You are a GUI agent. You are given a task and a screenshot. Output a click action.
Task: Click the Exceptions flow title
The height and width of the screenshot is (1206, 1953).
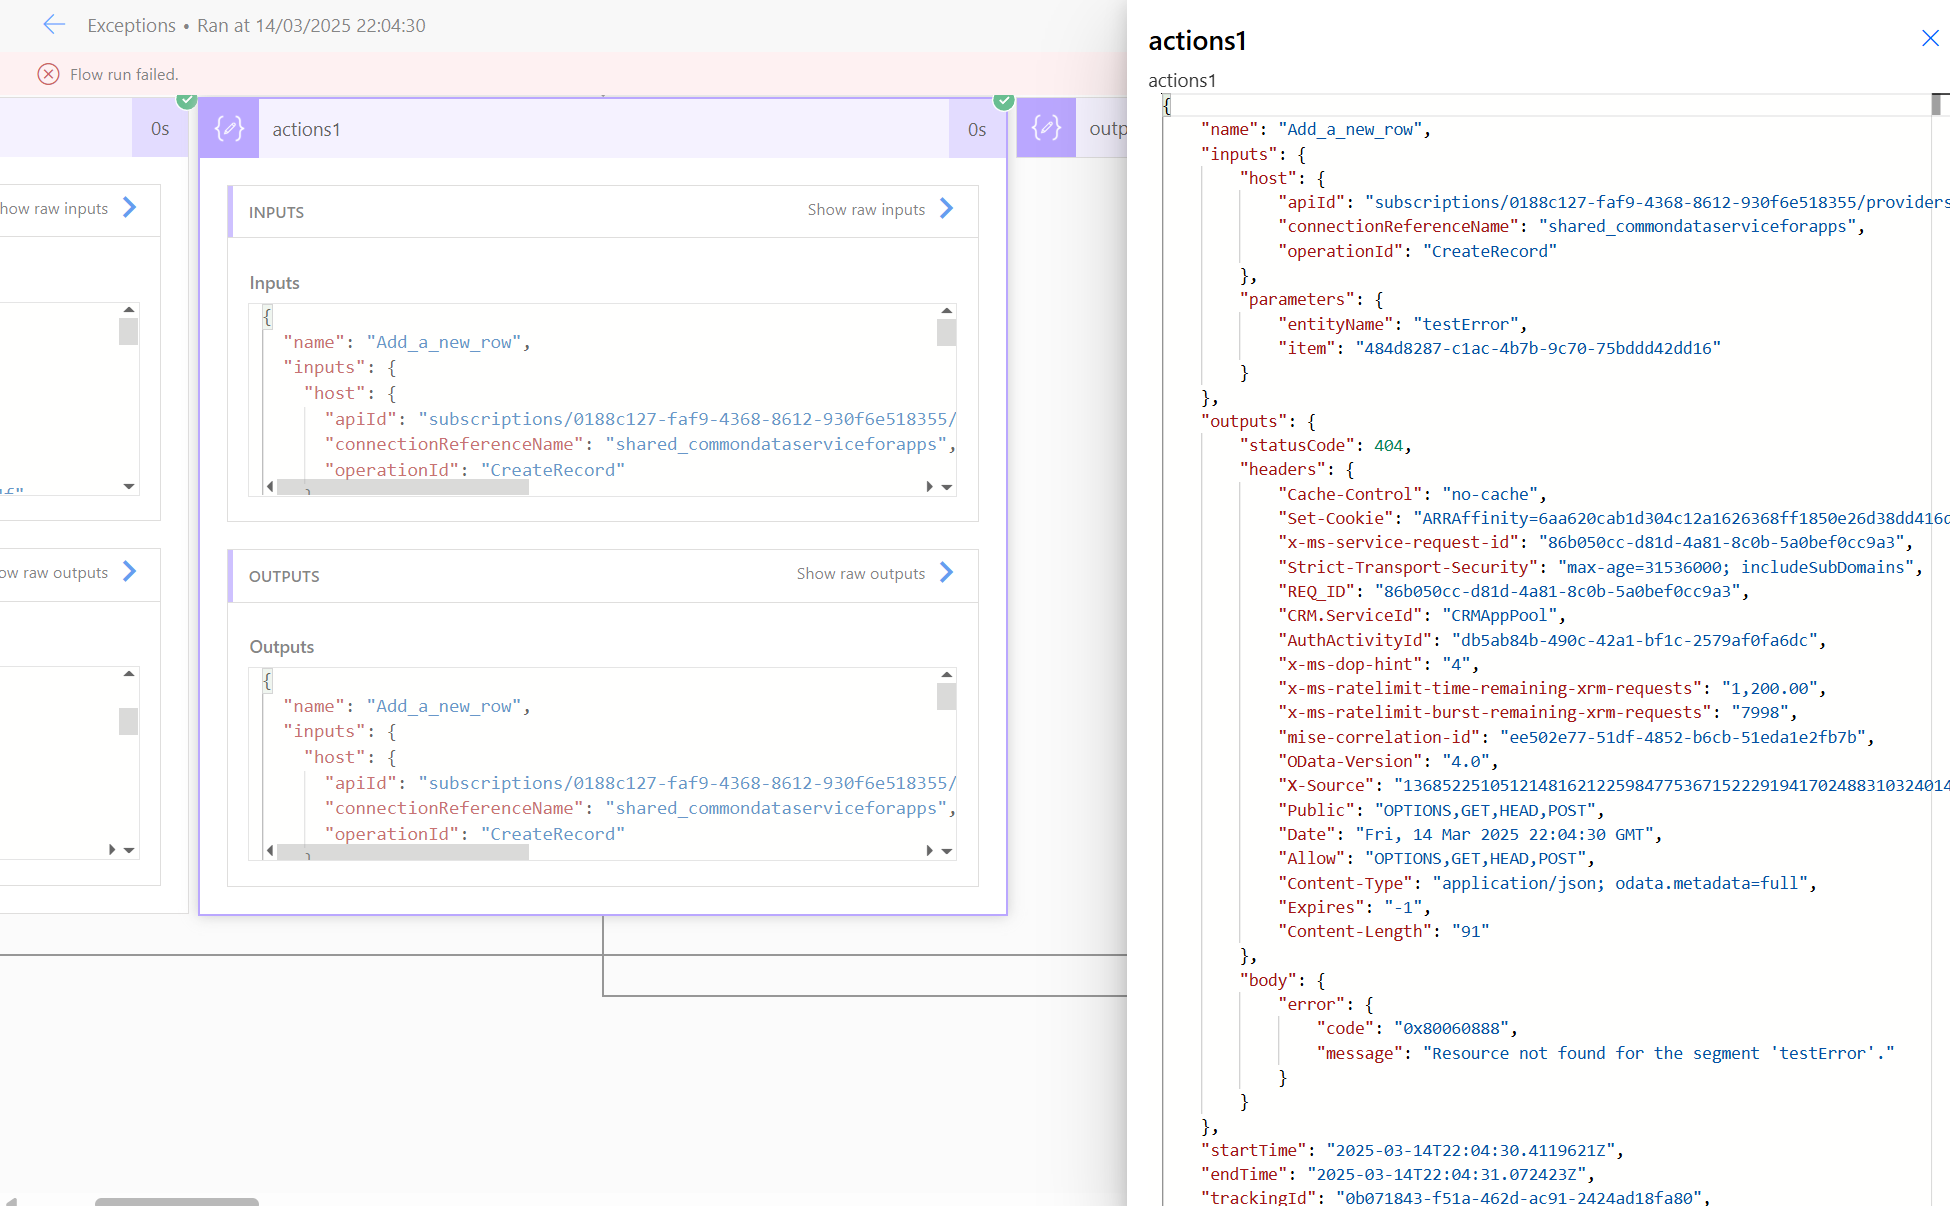[x=131, y=25]
